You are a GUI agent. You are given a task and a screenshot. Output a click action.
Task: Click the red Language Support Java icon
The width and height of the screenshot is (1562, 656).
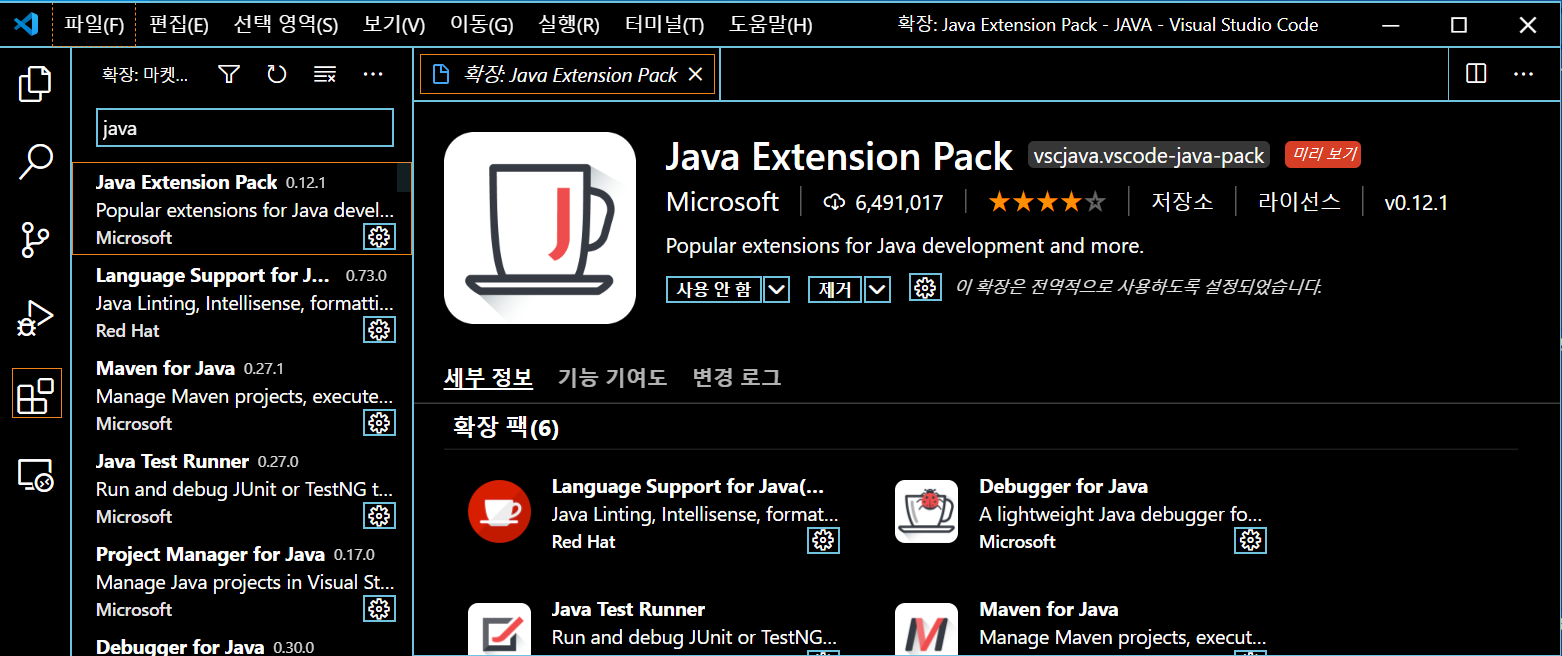499,512
